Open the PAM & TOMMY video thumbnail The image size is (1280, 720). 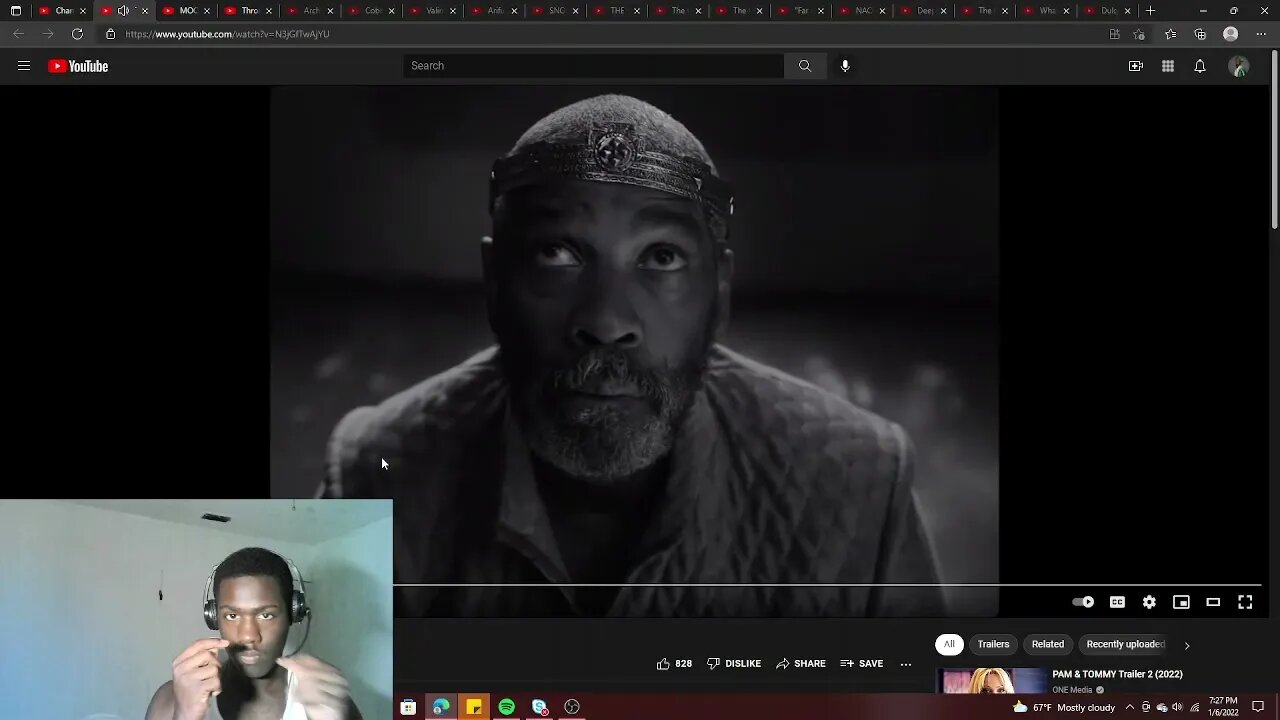tap(991, 681)
